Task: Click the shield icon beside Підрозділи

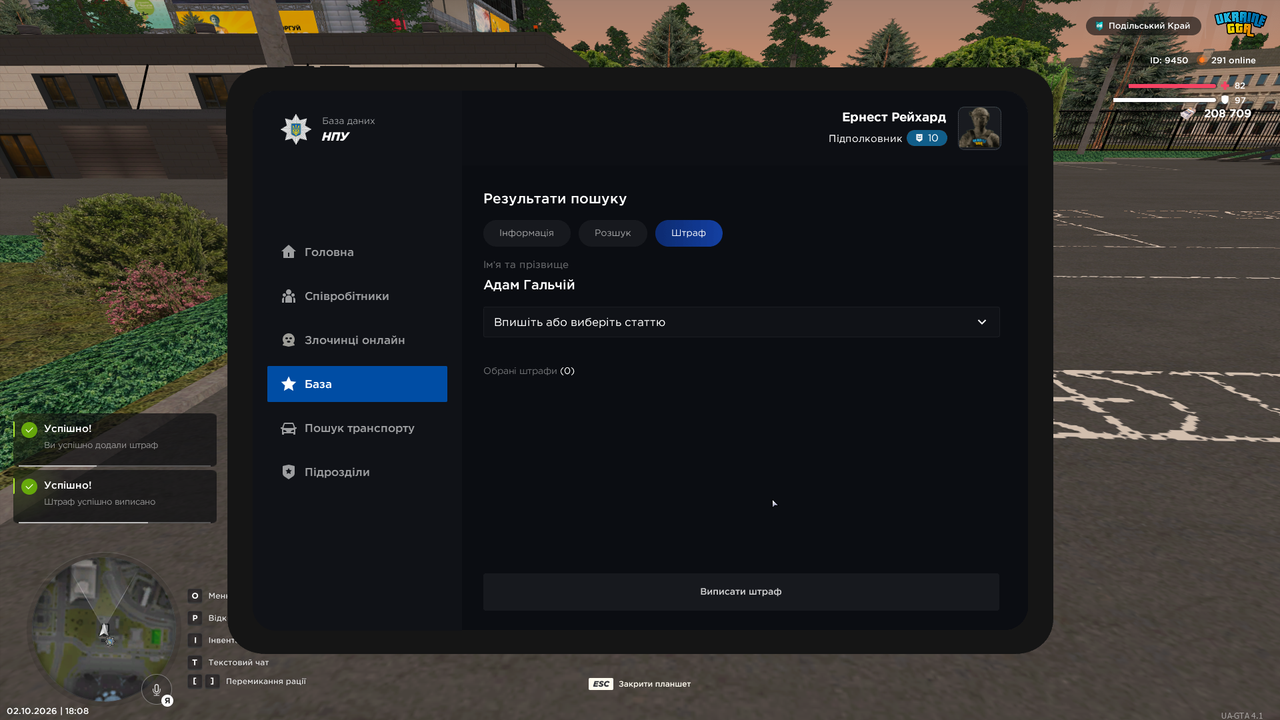Action: pos(289,472)
